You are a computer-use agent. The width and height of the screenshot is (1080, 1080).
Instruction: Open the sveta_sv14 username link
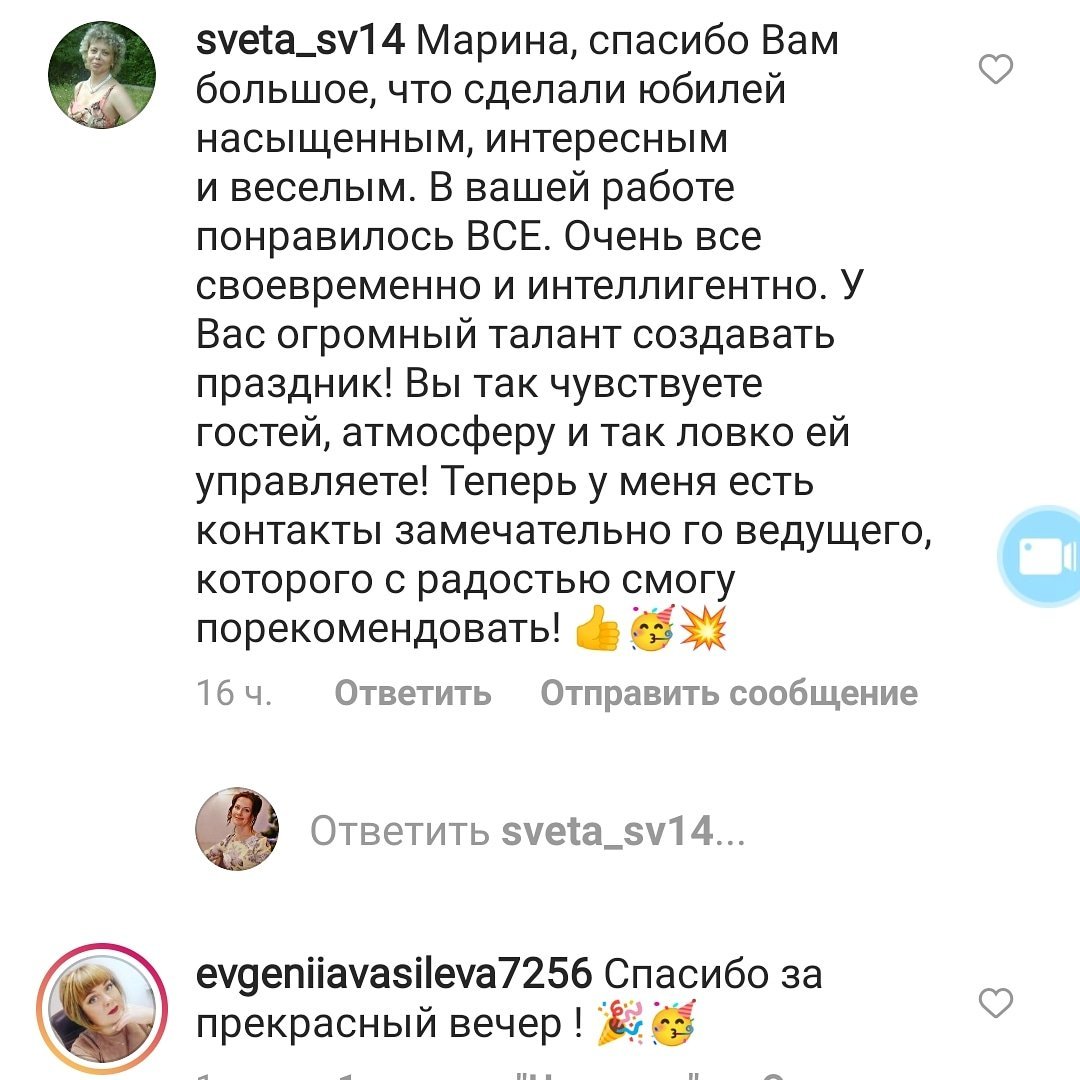pos(300,41)
